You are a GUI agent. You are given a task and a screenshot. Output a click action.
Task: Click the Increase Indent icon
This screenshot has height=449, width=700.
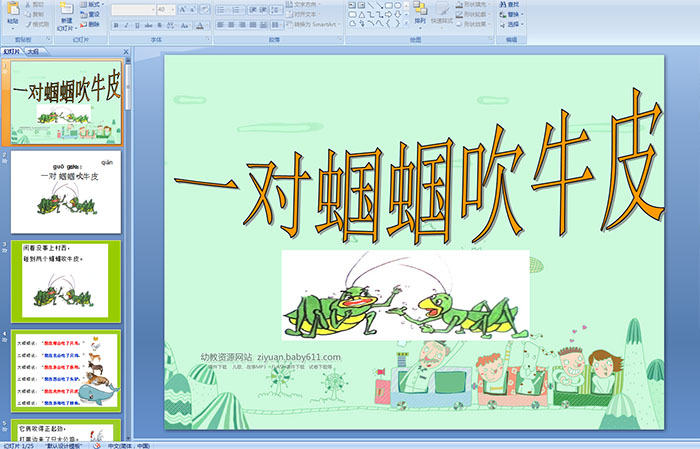(263, 10)
